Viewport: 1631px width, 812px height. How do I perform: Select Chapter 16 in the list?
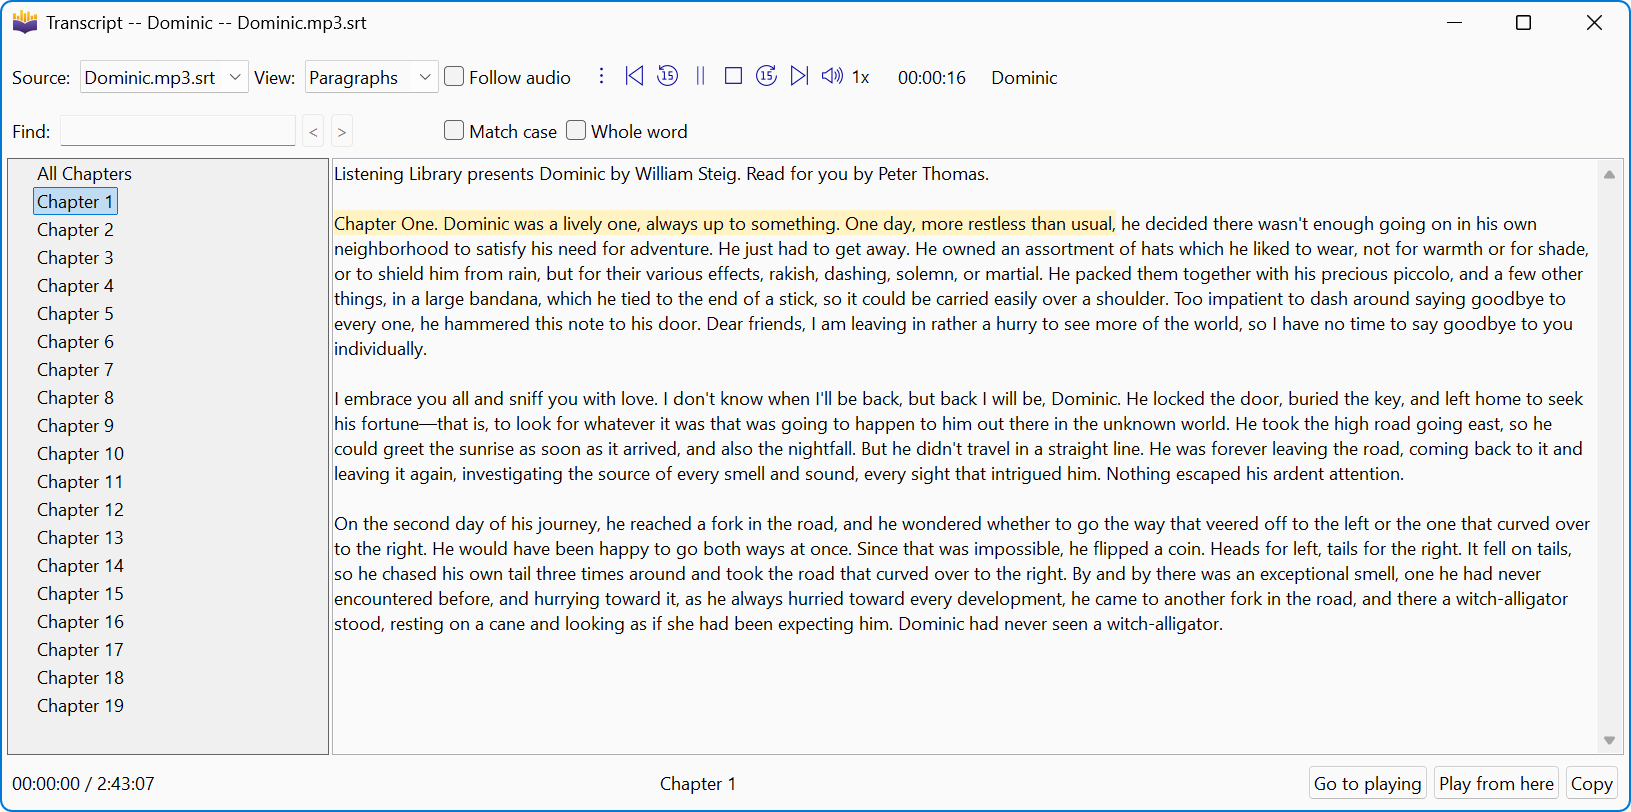tap(80, 622)
